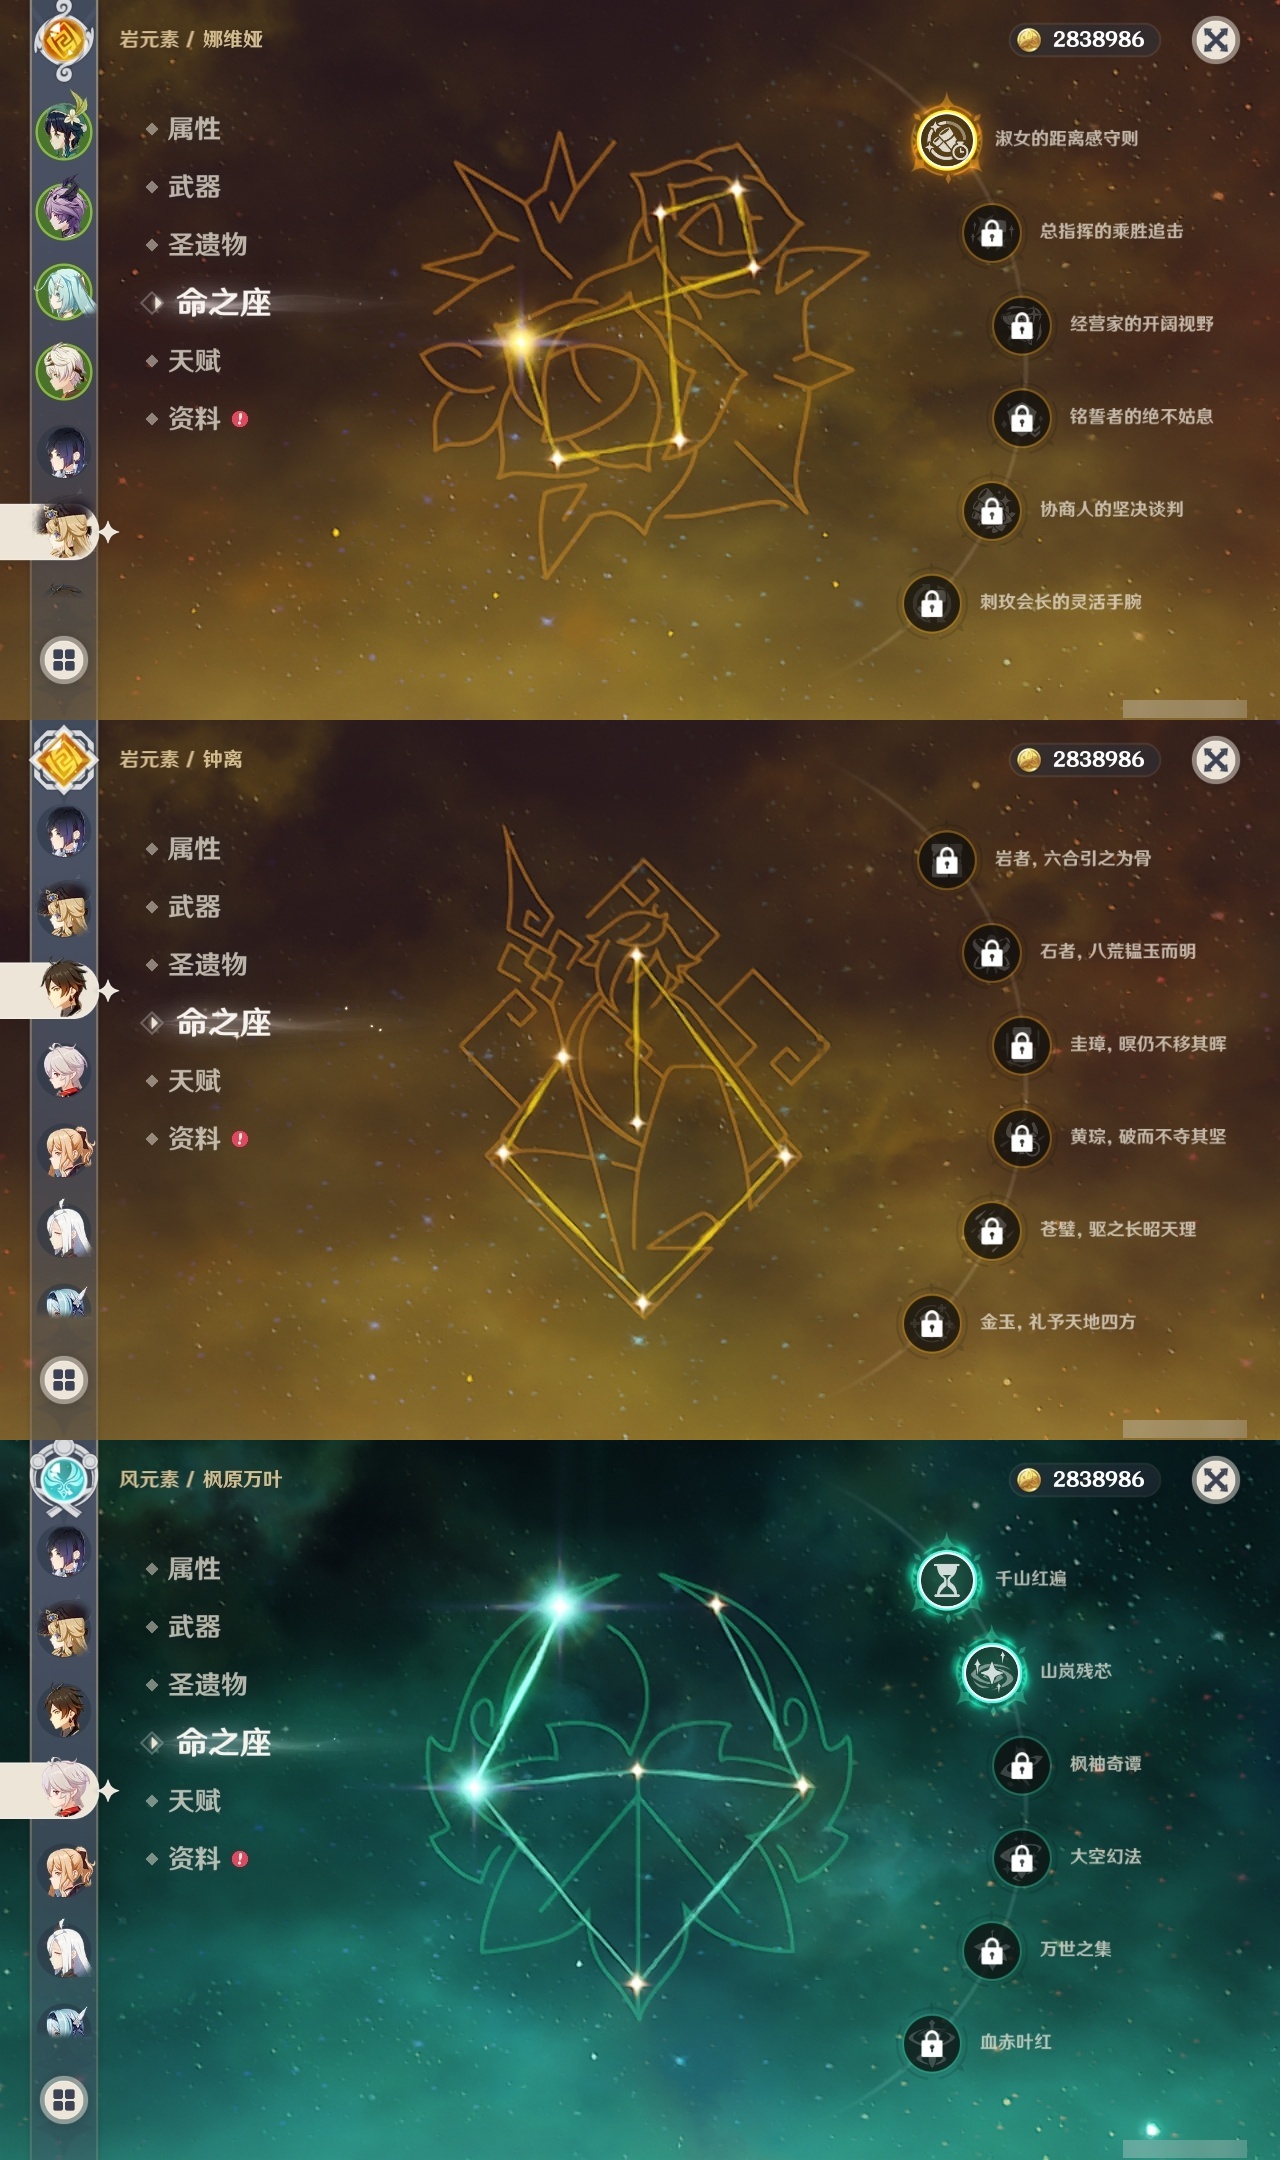Click the 枫袖奇谭 constellation label
This screenshot has height=2160, width=1280.
tap(1106, 1764)
